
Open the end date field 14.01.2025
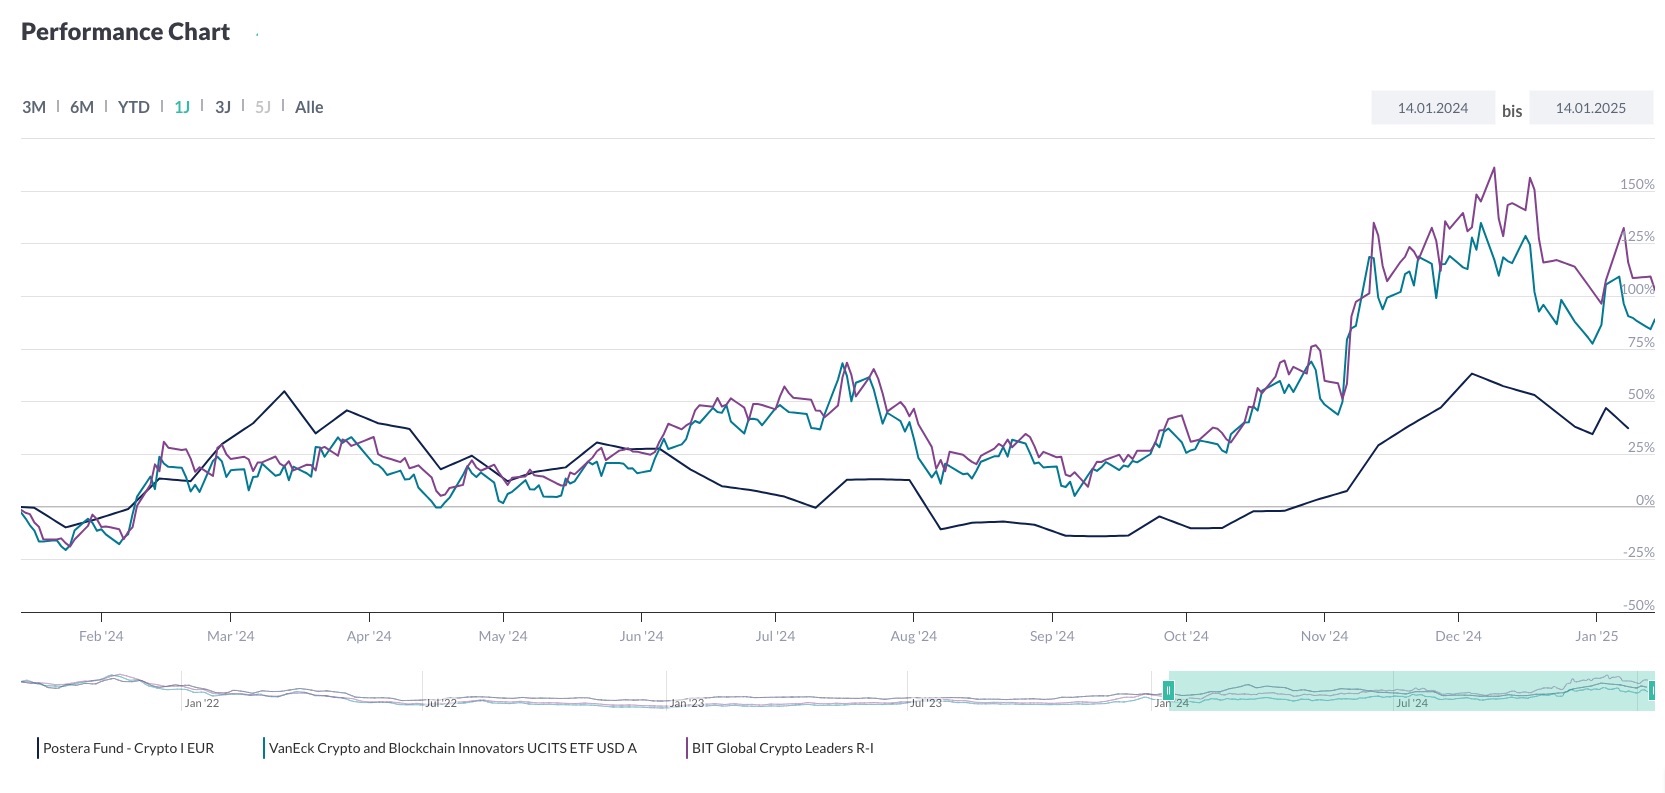pyautogui.click(x=1590, y=108)
